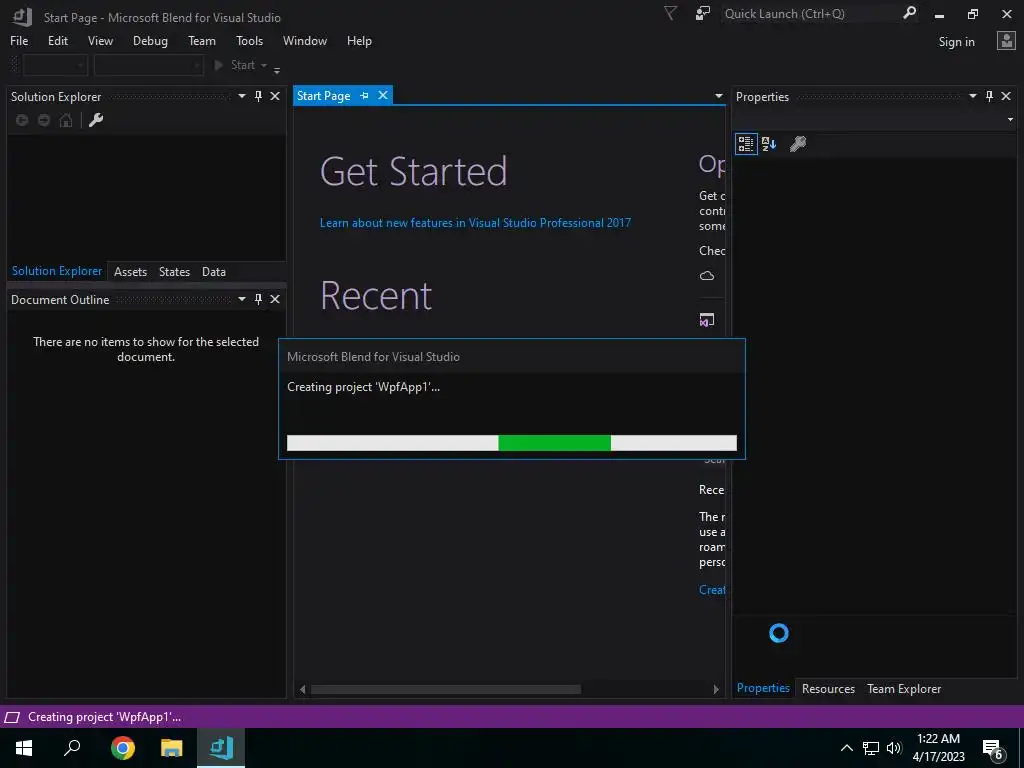Open the View menu
The height and width of the screenshot is (768, 1024).
[100, 40]
